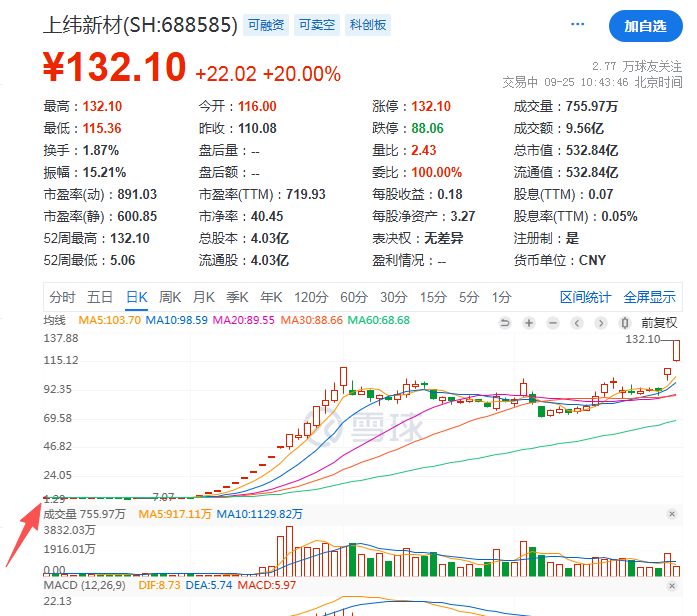Click the 可融资 tag
697x616 pixels.
[266, 25]
